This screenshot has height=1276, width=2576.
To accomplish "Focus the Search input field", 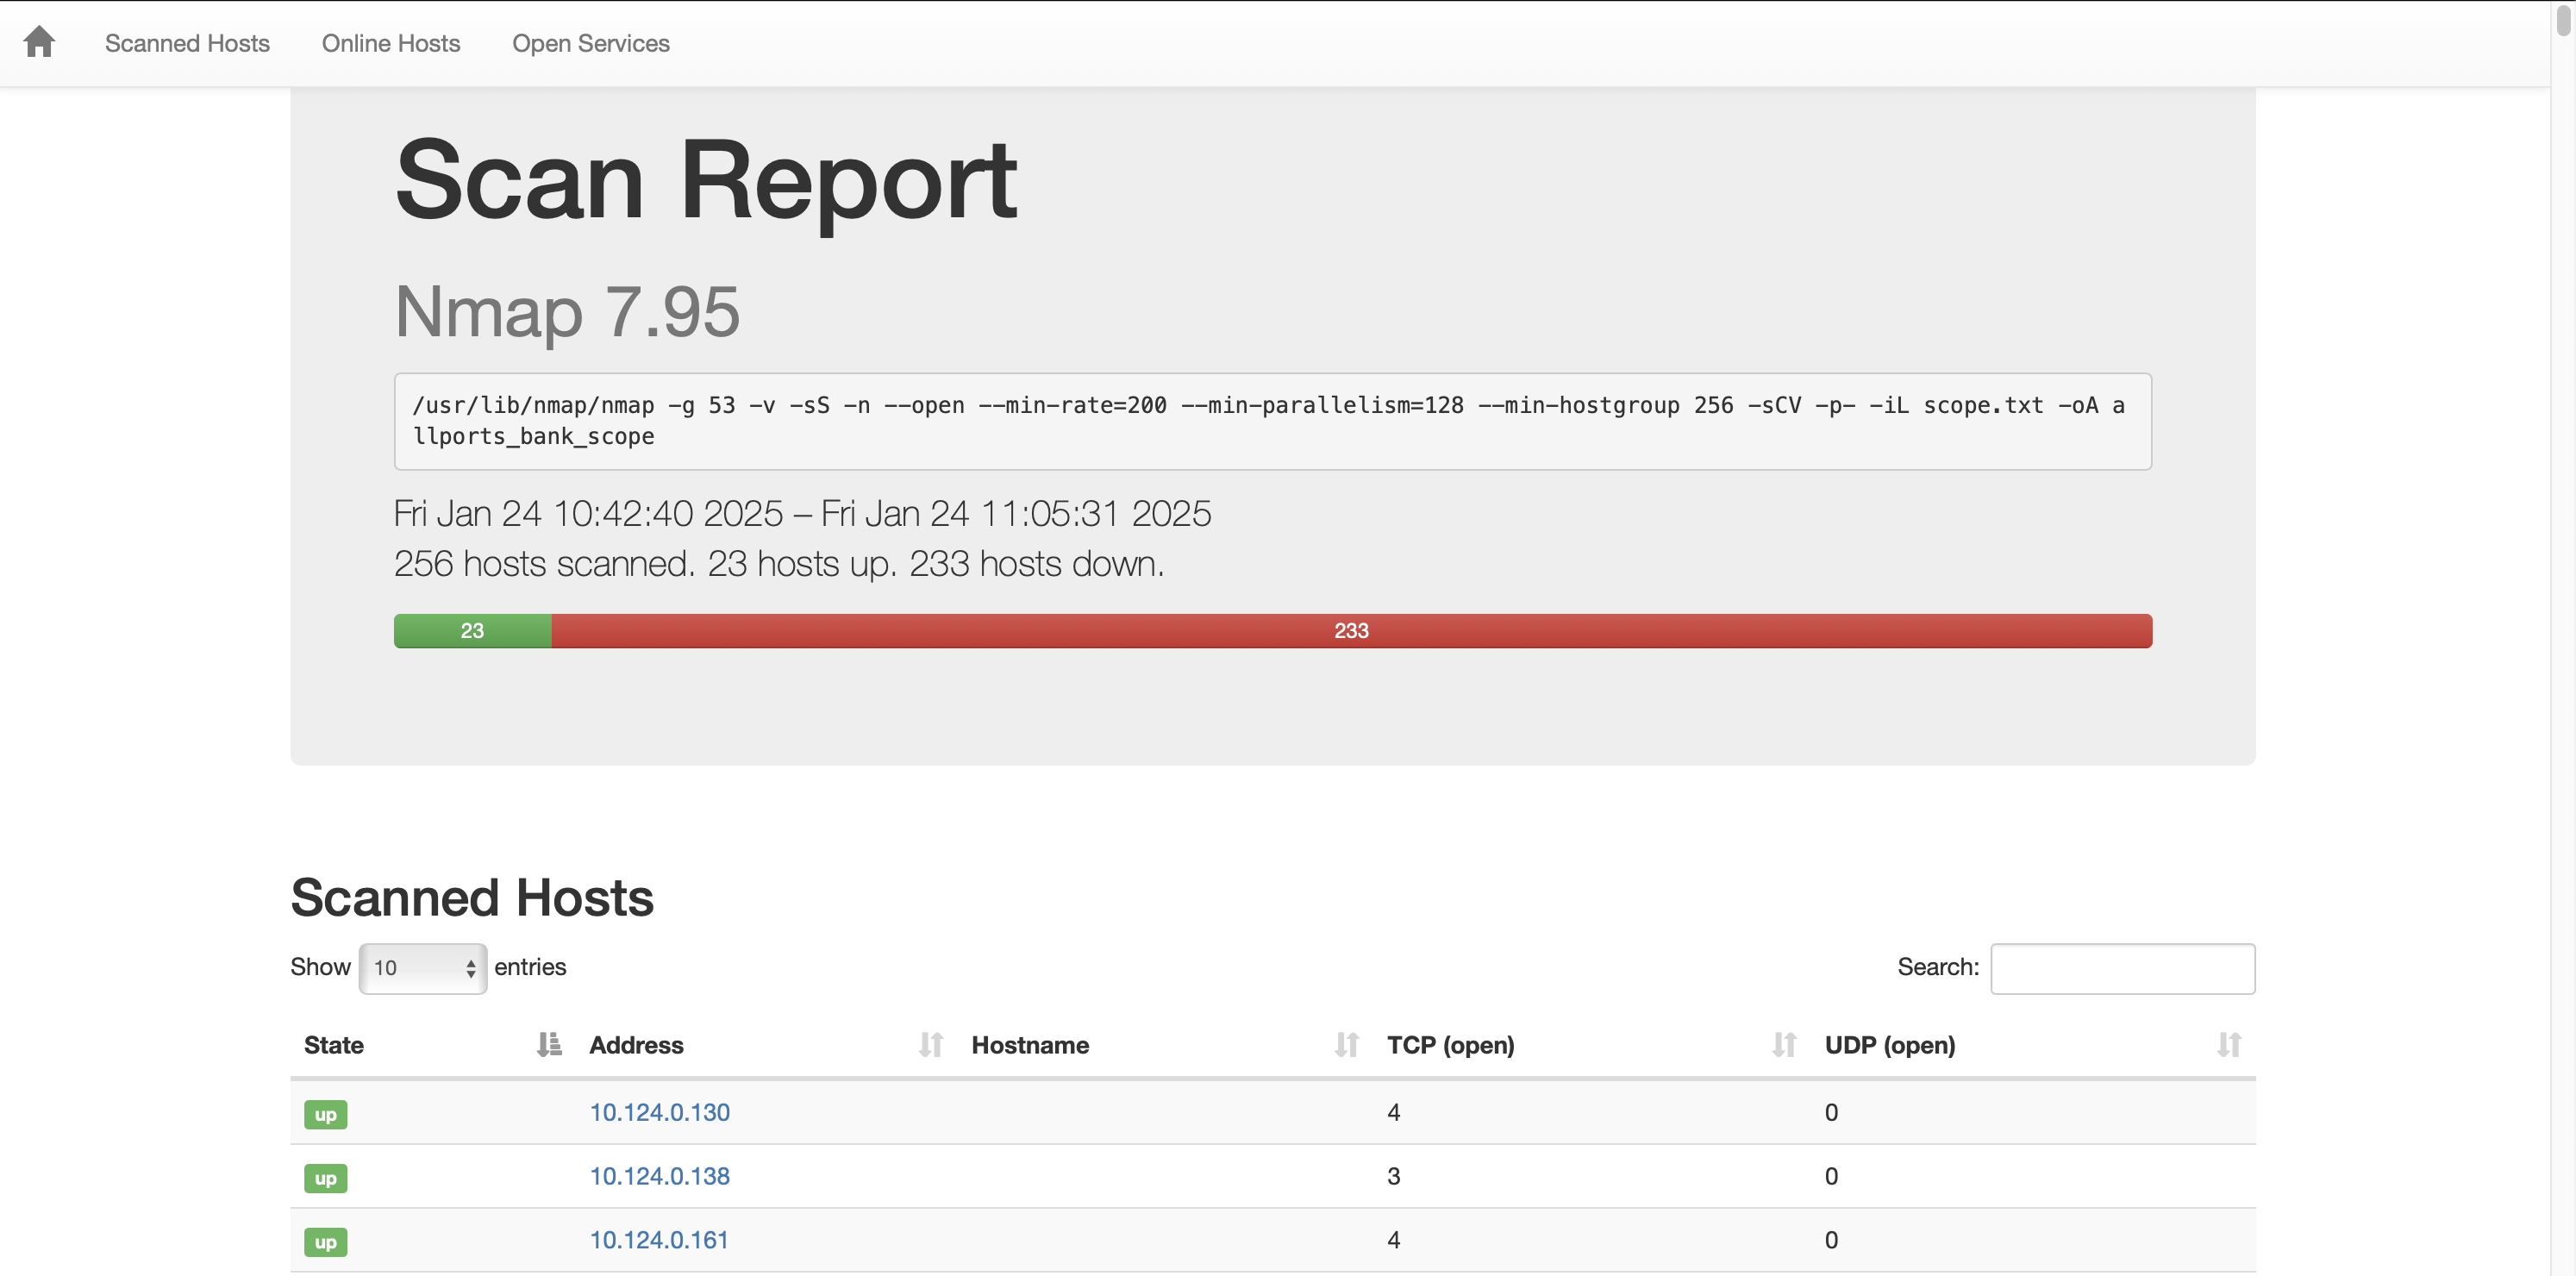I will click(x=2122, y=968).
